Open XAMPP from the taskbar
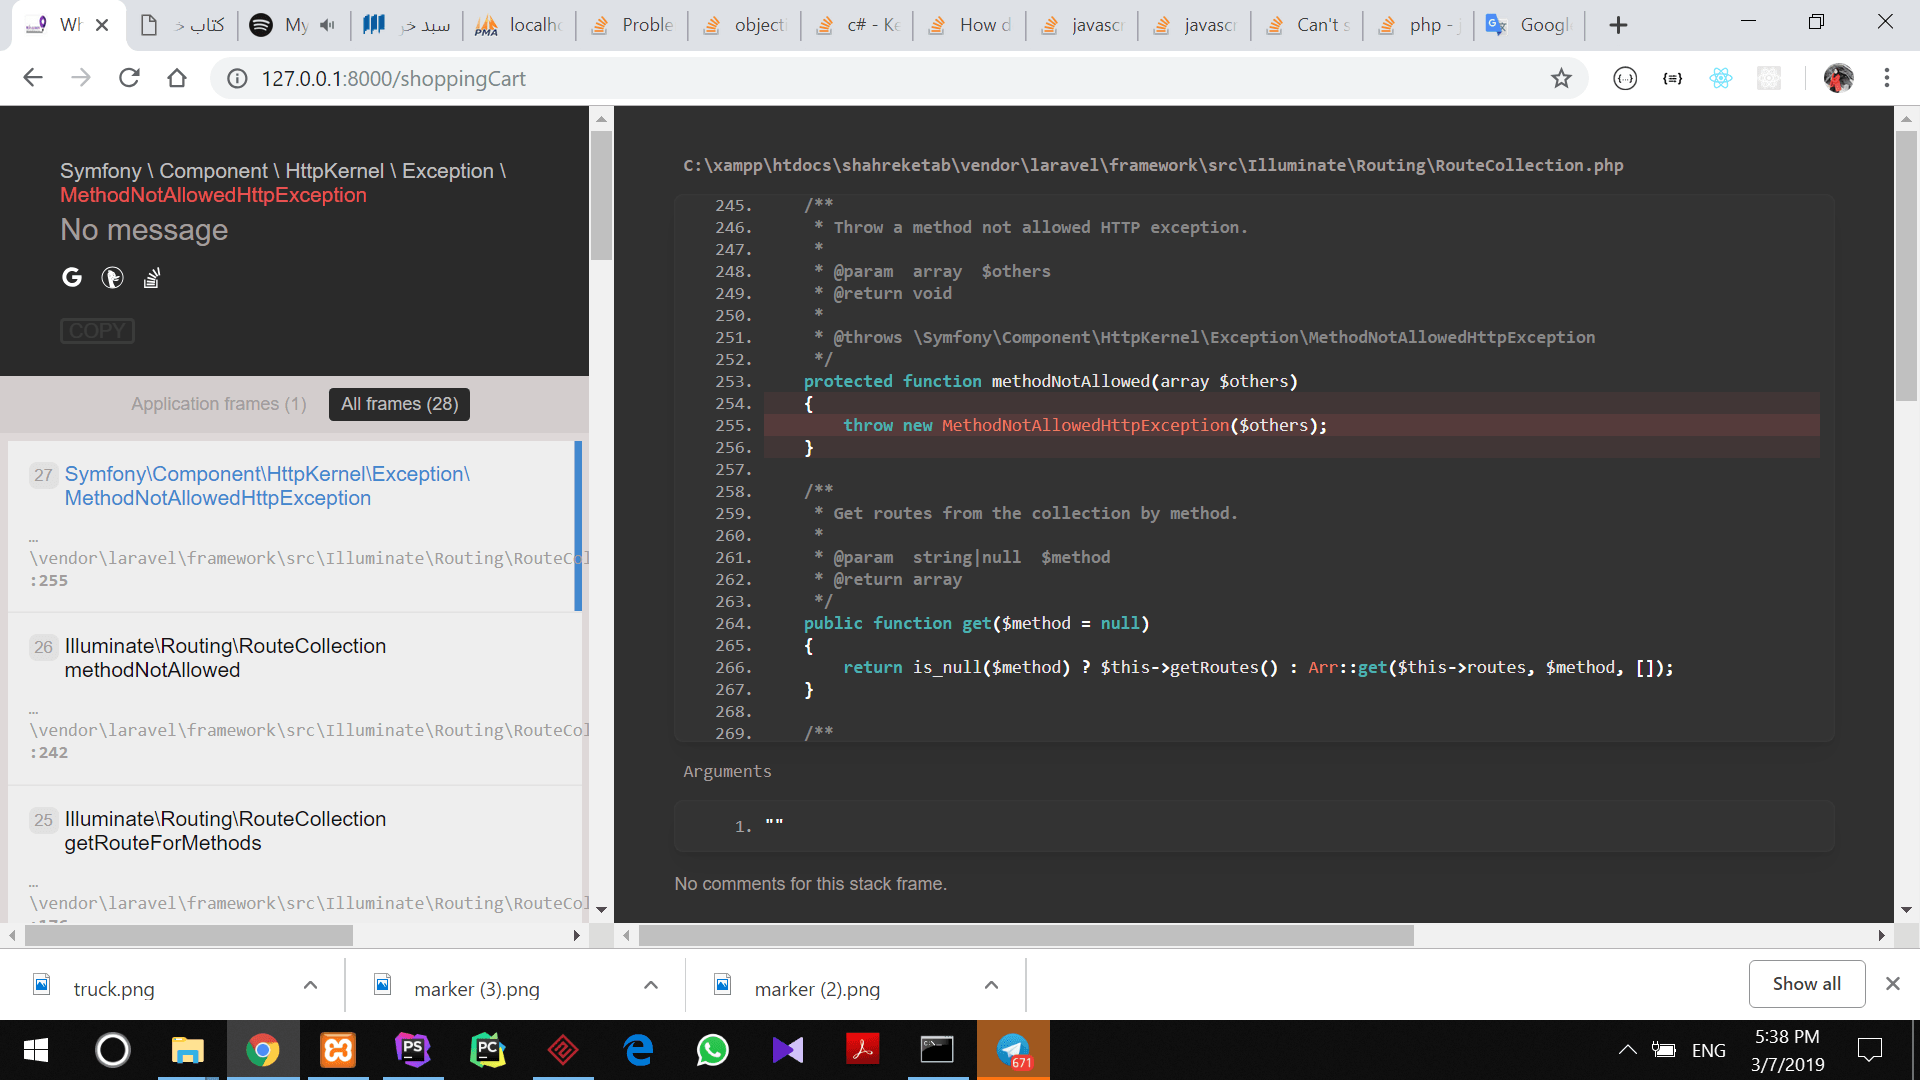Image resolution: width=1920 pixels, height=1080 pixels. coord(337,1050)
